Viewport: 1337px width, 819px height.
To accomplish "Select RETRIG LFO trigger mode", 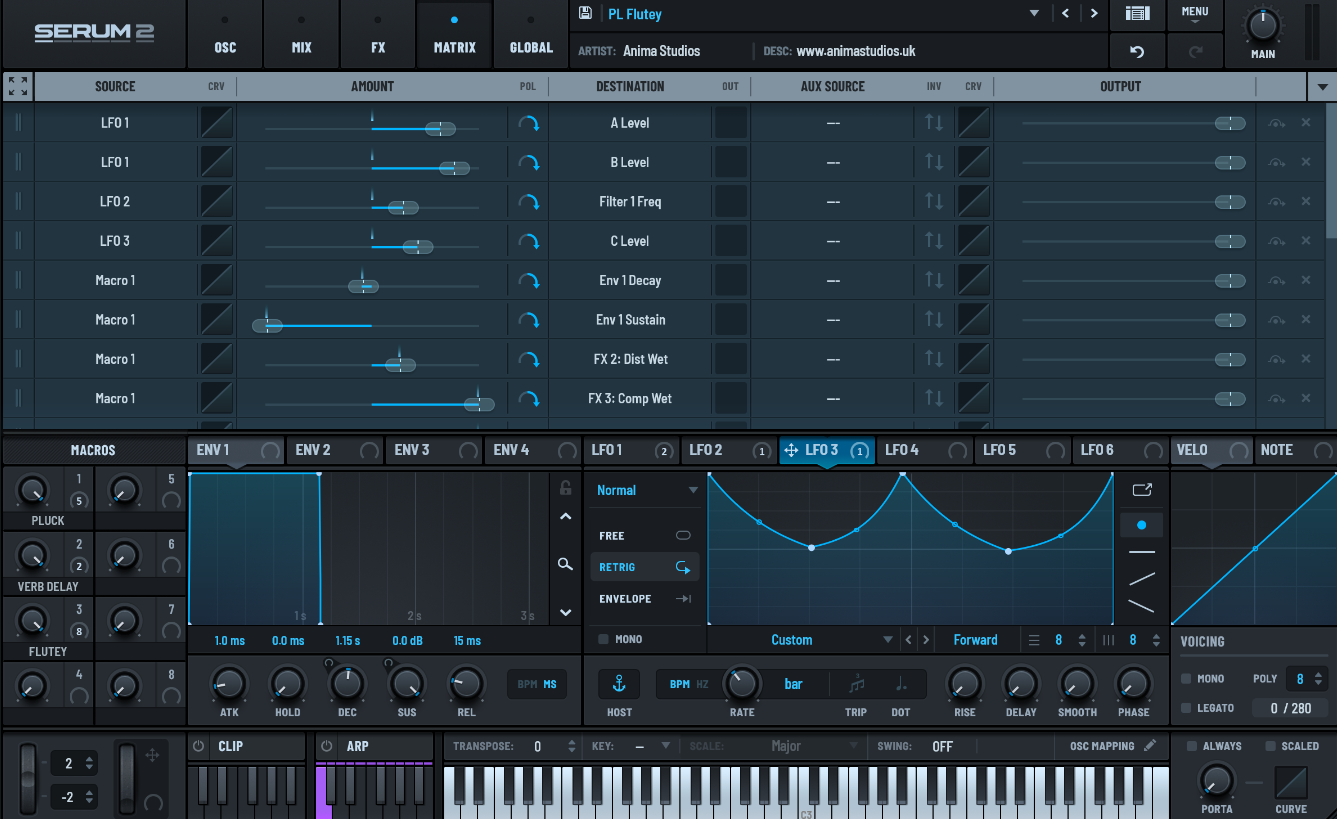I will click(645, 567).
